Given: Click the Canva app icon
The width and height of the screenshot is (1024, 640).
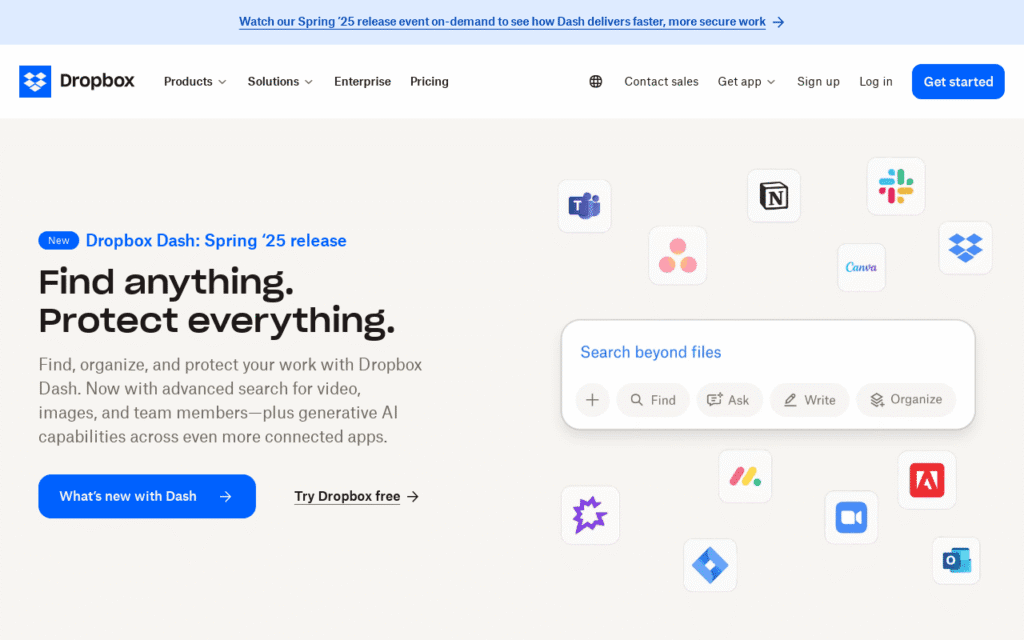Looking at the screenshot, I should pyautogui.click(x=861, y=267).
